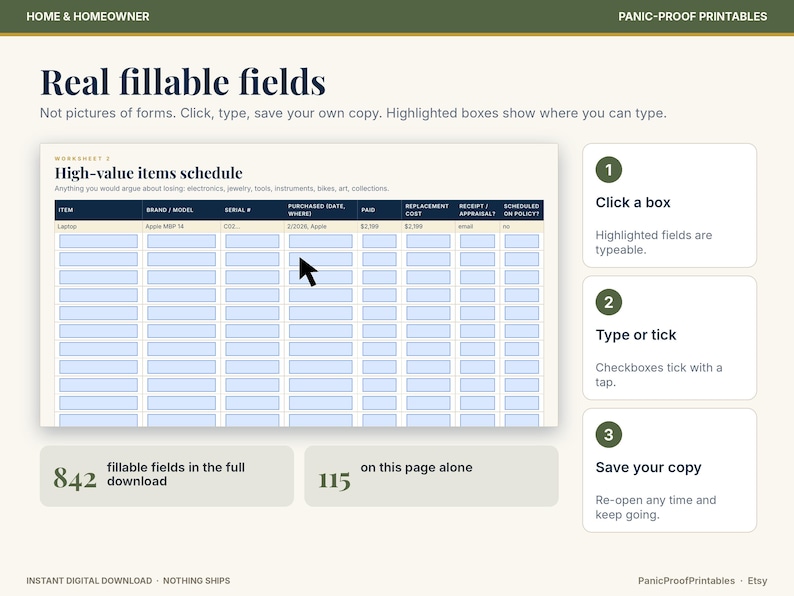Click the 'SCHEDULED ON POLICY?' column header
Image resolution: width=794 pixels, height=596 pixels.
point(521,210)
